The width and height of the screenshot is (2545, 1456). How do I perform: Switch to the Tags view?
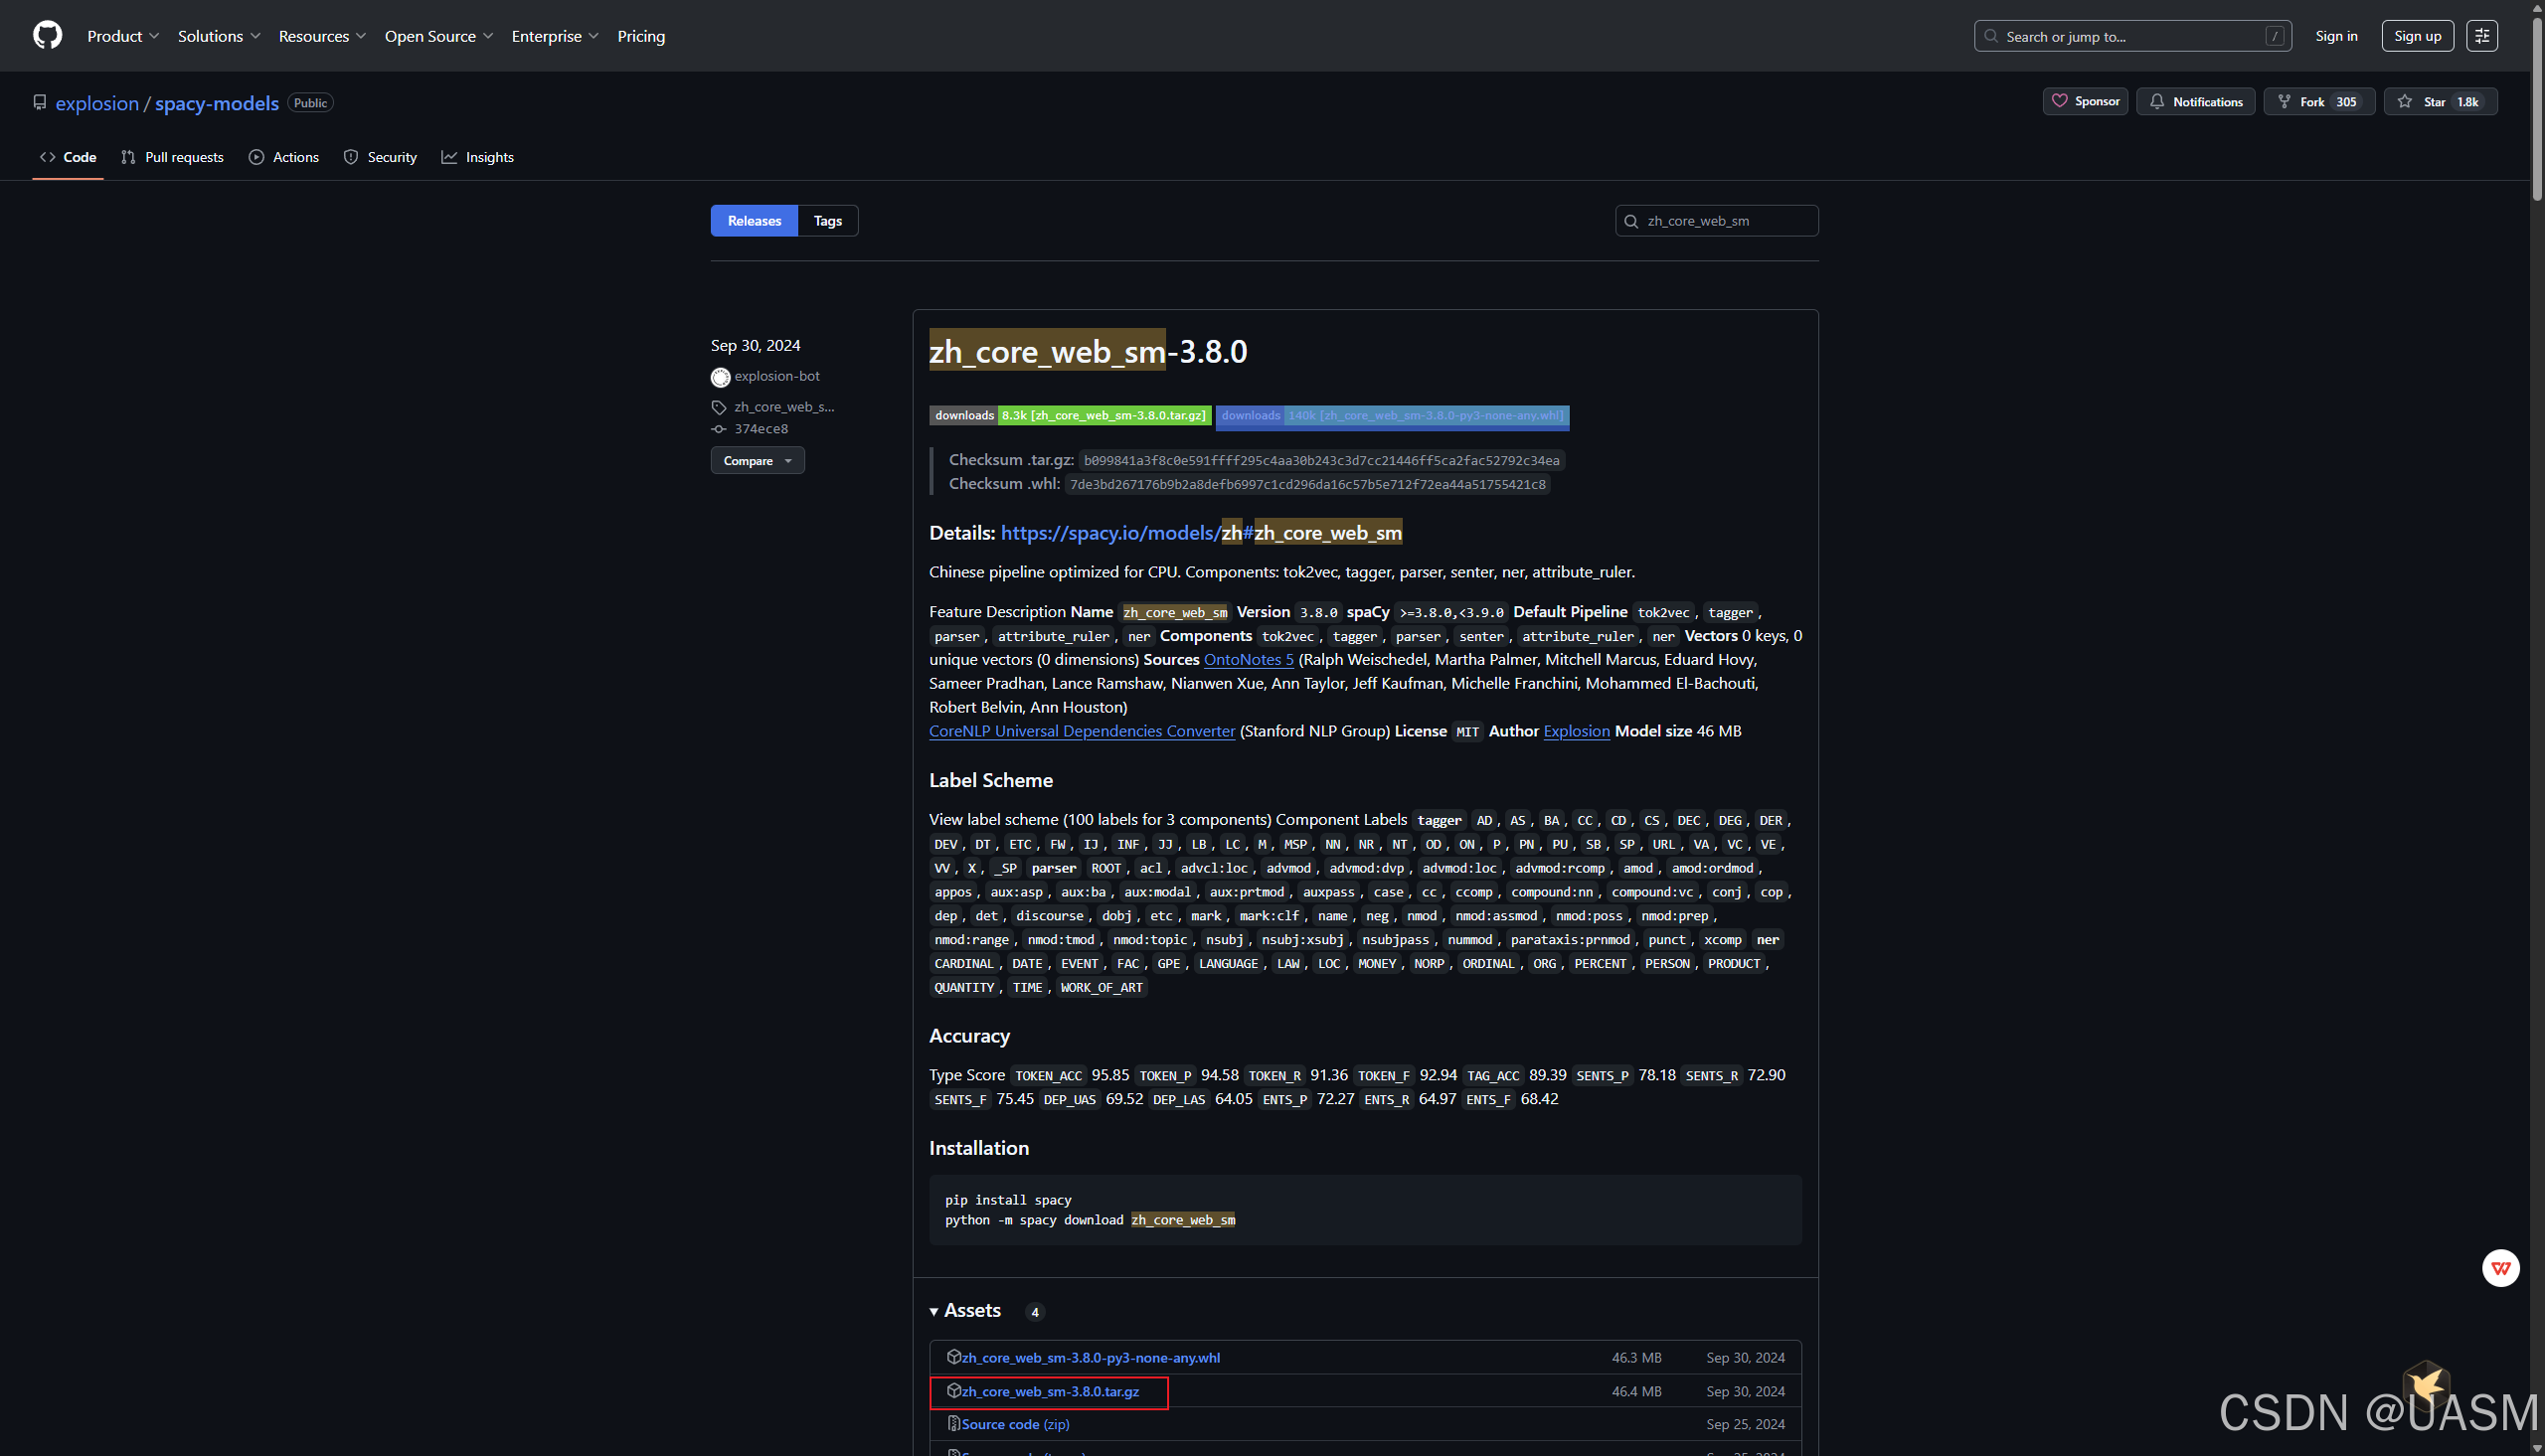click(x=827, y=220)
